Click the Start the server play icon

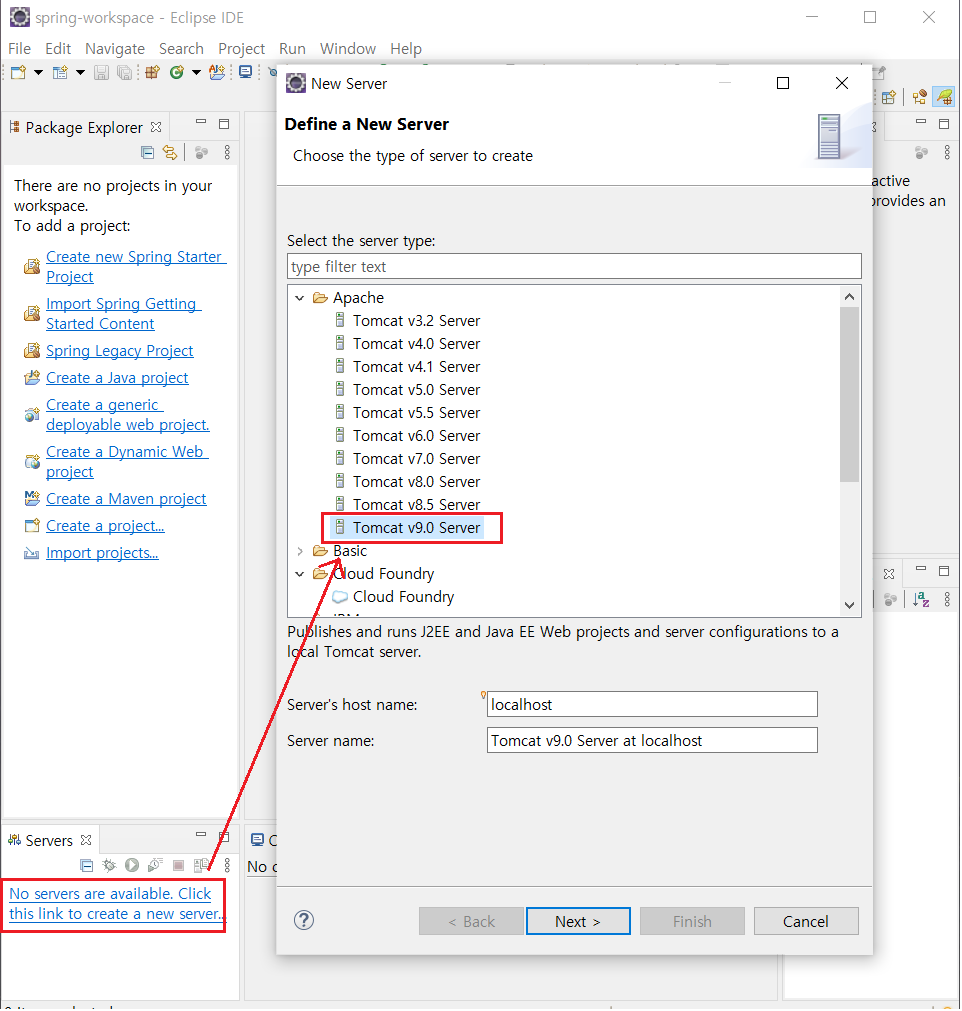[x=132, y=865]
